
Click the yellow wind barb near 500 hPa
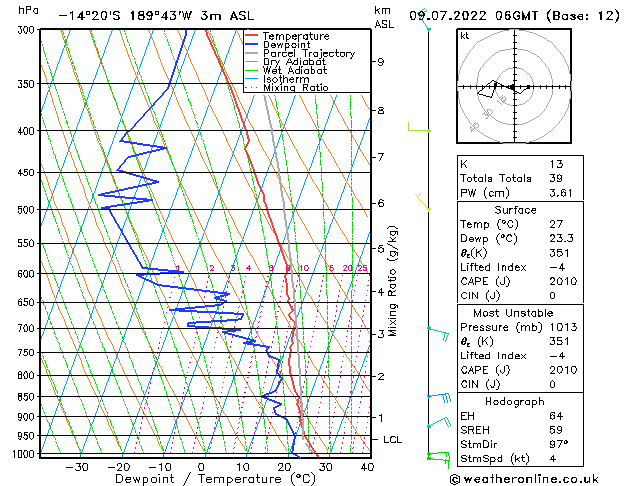click(422, 202)
